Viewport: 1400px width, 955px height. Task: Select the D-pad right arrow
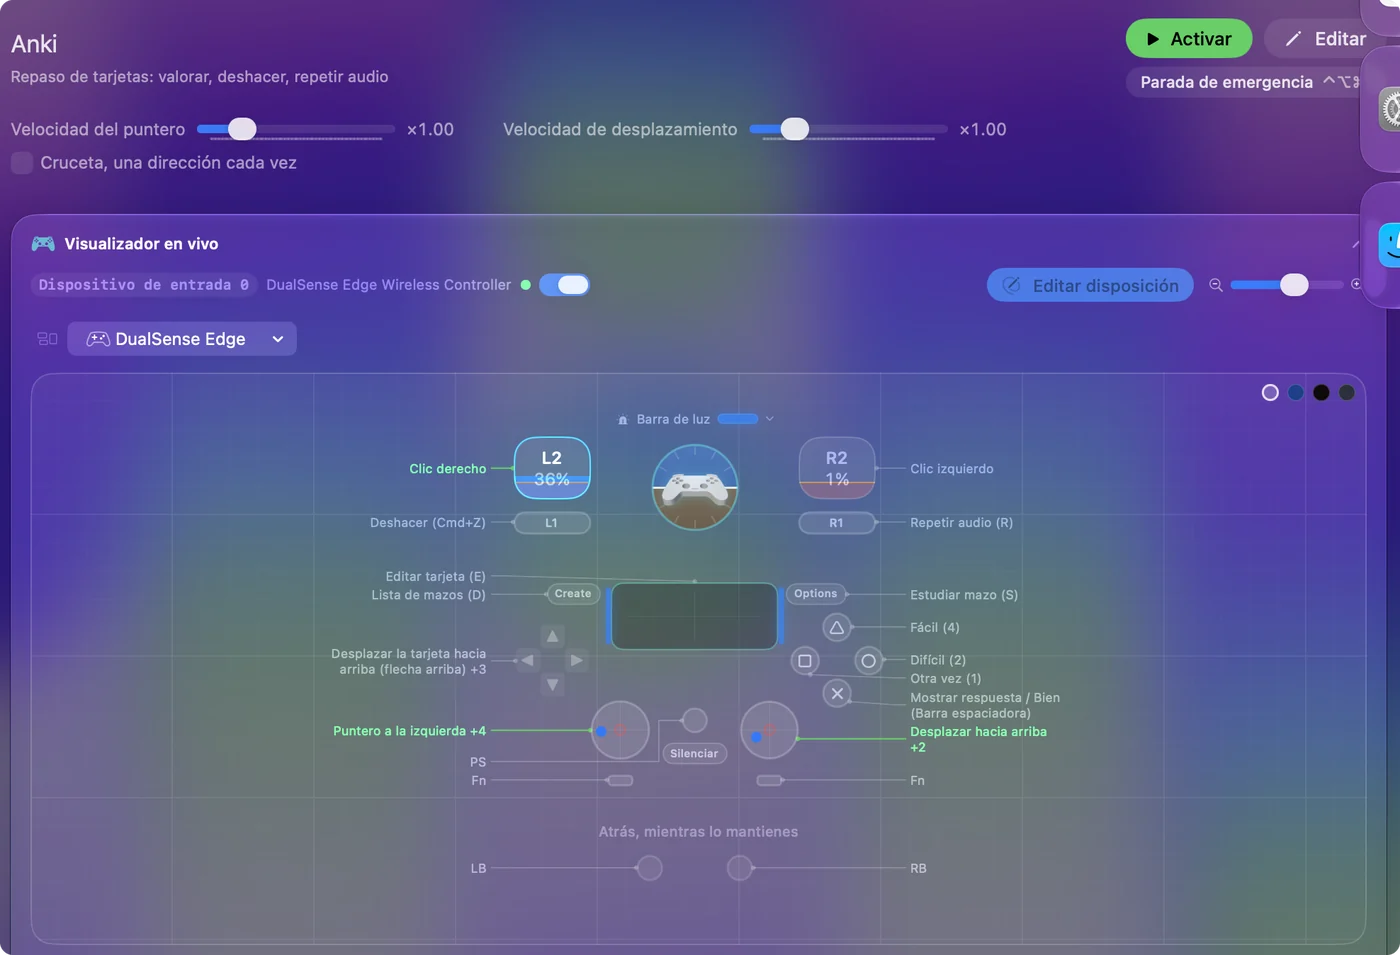576,660
